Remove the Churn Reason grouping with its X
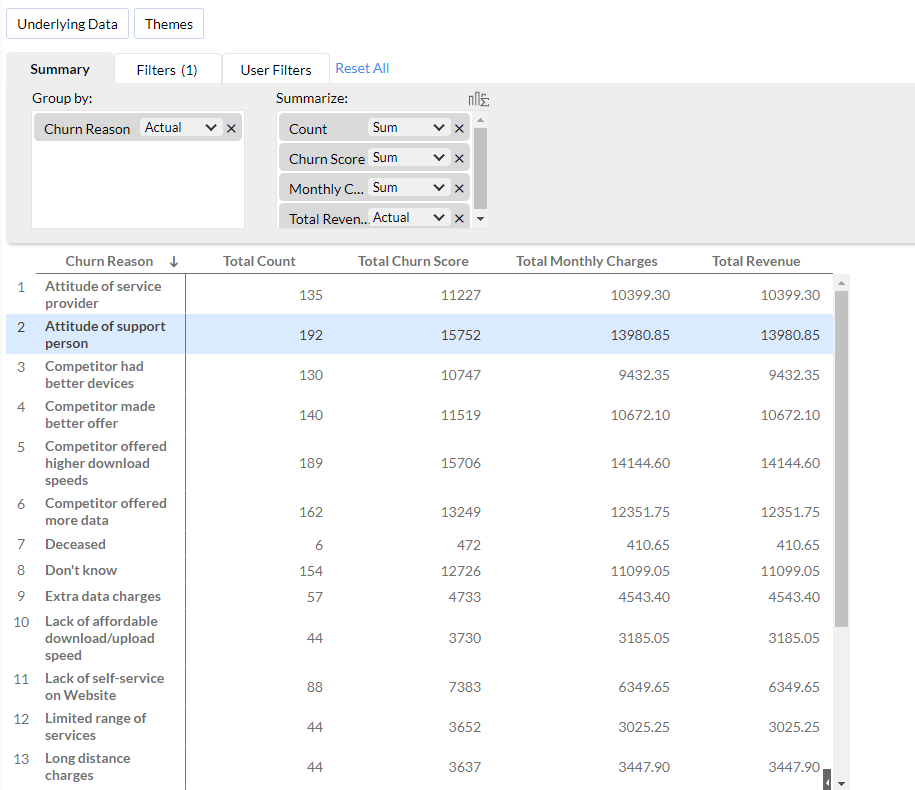The width and height of the screenshot is (915, 790). point(231,128)
